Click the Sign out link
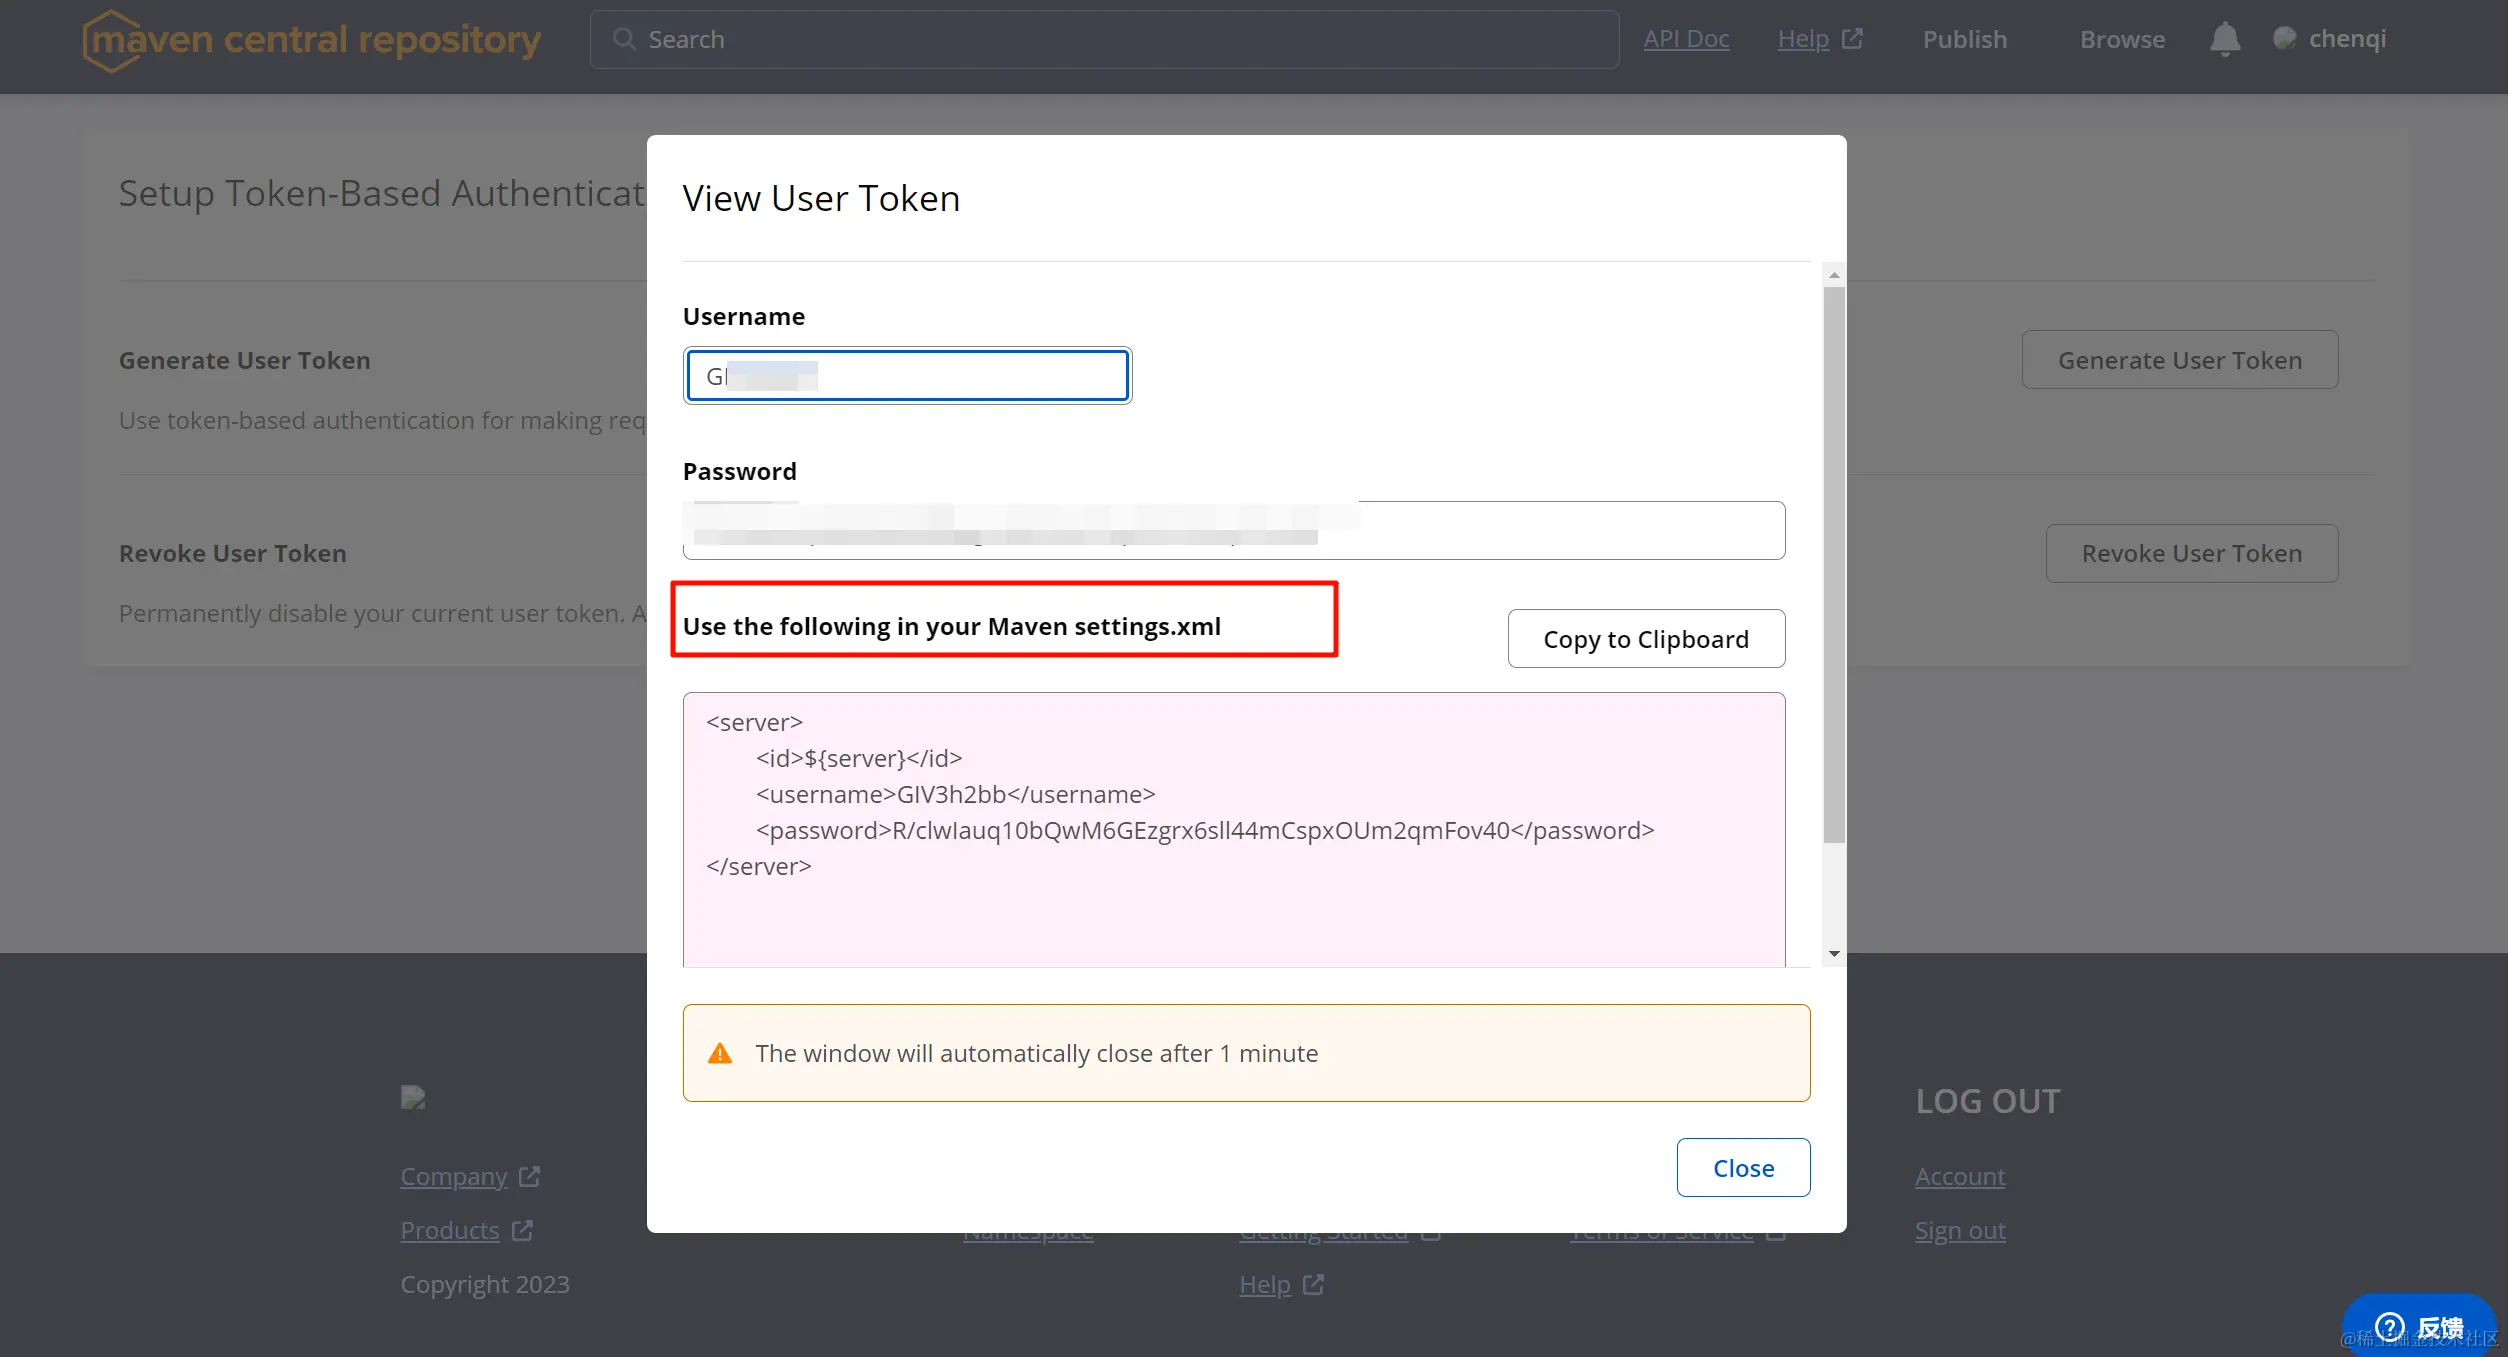This screenshot has width=2508, height=1357. pyautogui.click(x=1959, y=1230)
